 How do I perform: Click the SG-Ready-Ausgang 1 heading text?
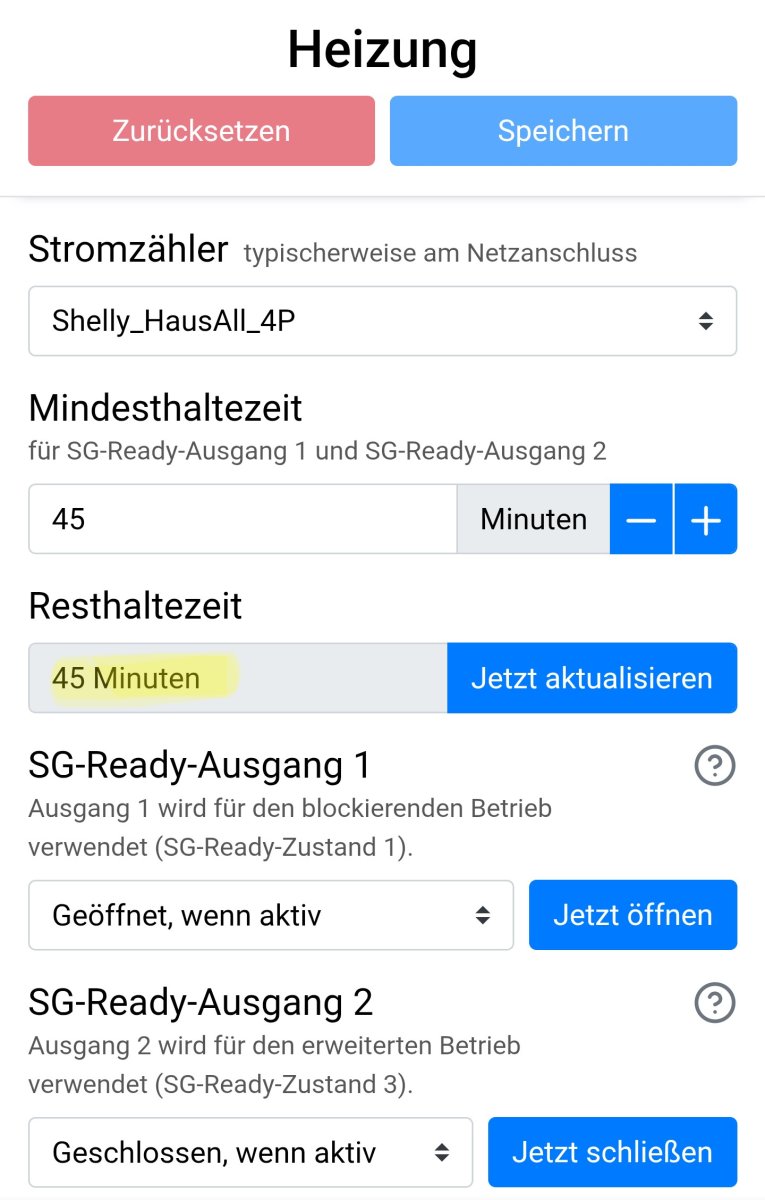pyautogui.click(x=199, y=766)
